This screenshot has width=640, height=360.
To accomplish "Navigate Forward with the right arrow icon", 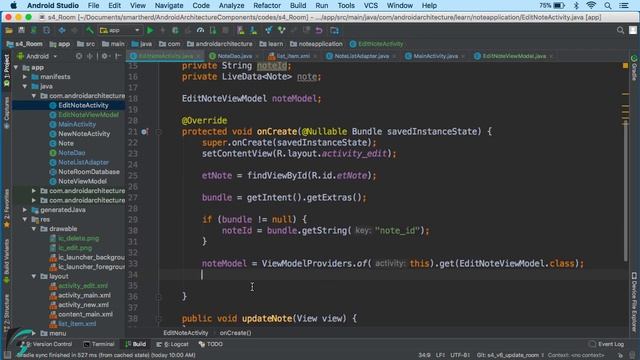I will click(x=74, y=31).
